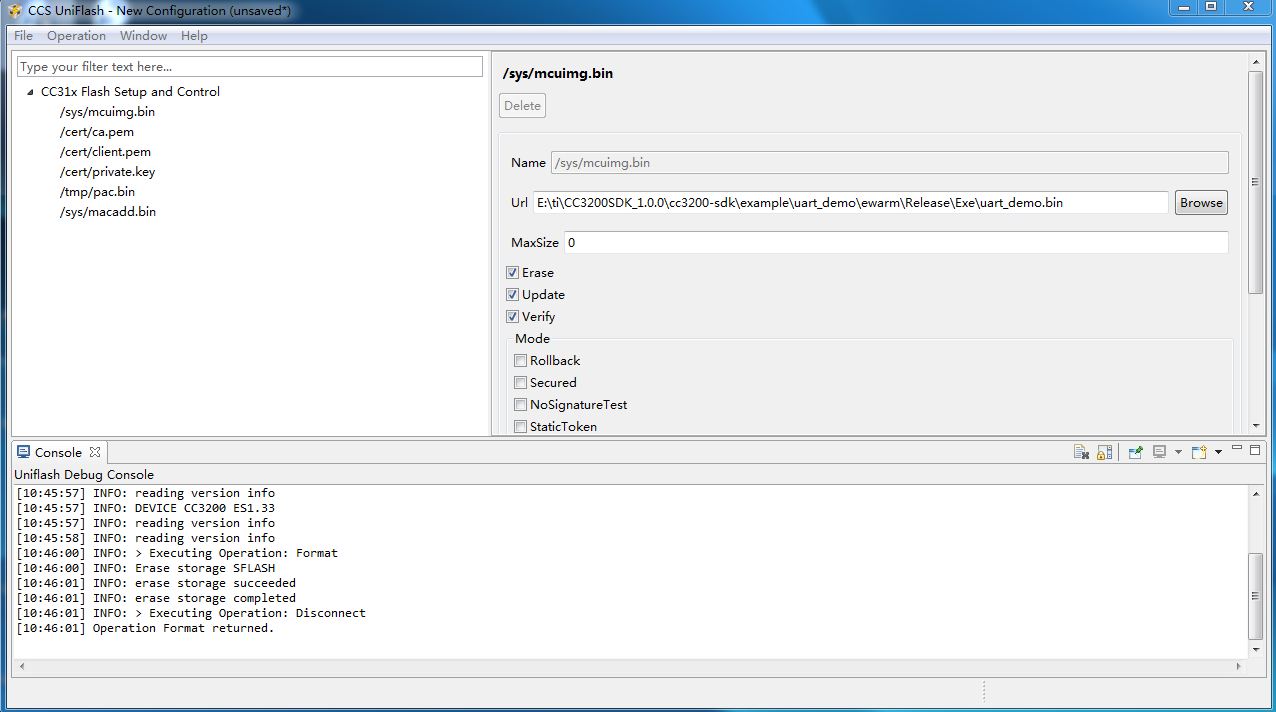Image resolution: width=1276 pixels, height=712 pixels.
Task: Click the Delete button
Action: (522, 105)
